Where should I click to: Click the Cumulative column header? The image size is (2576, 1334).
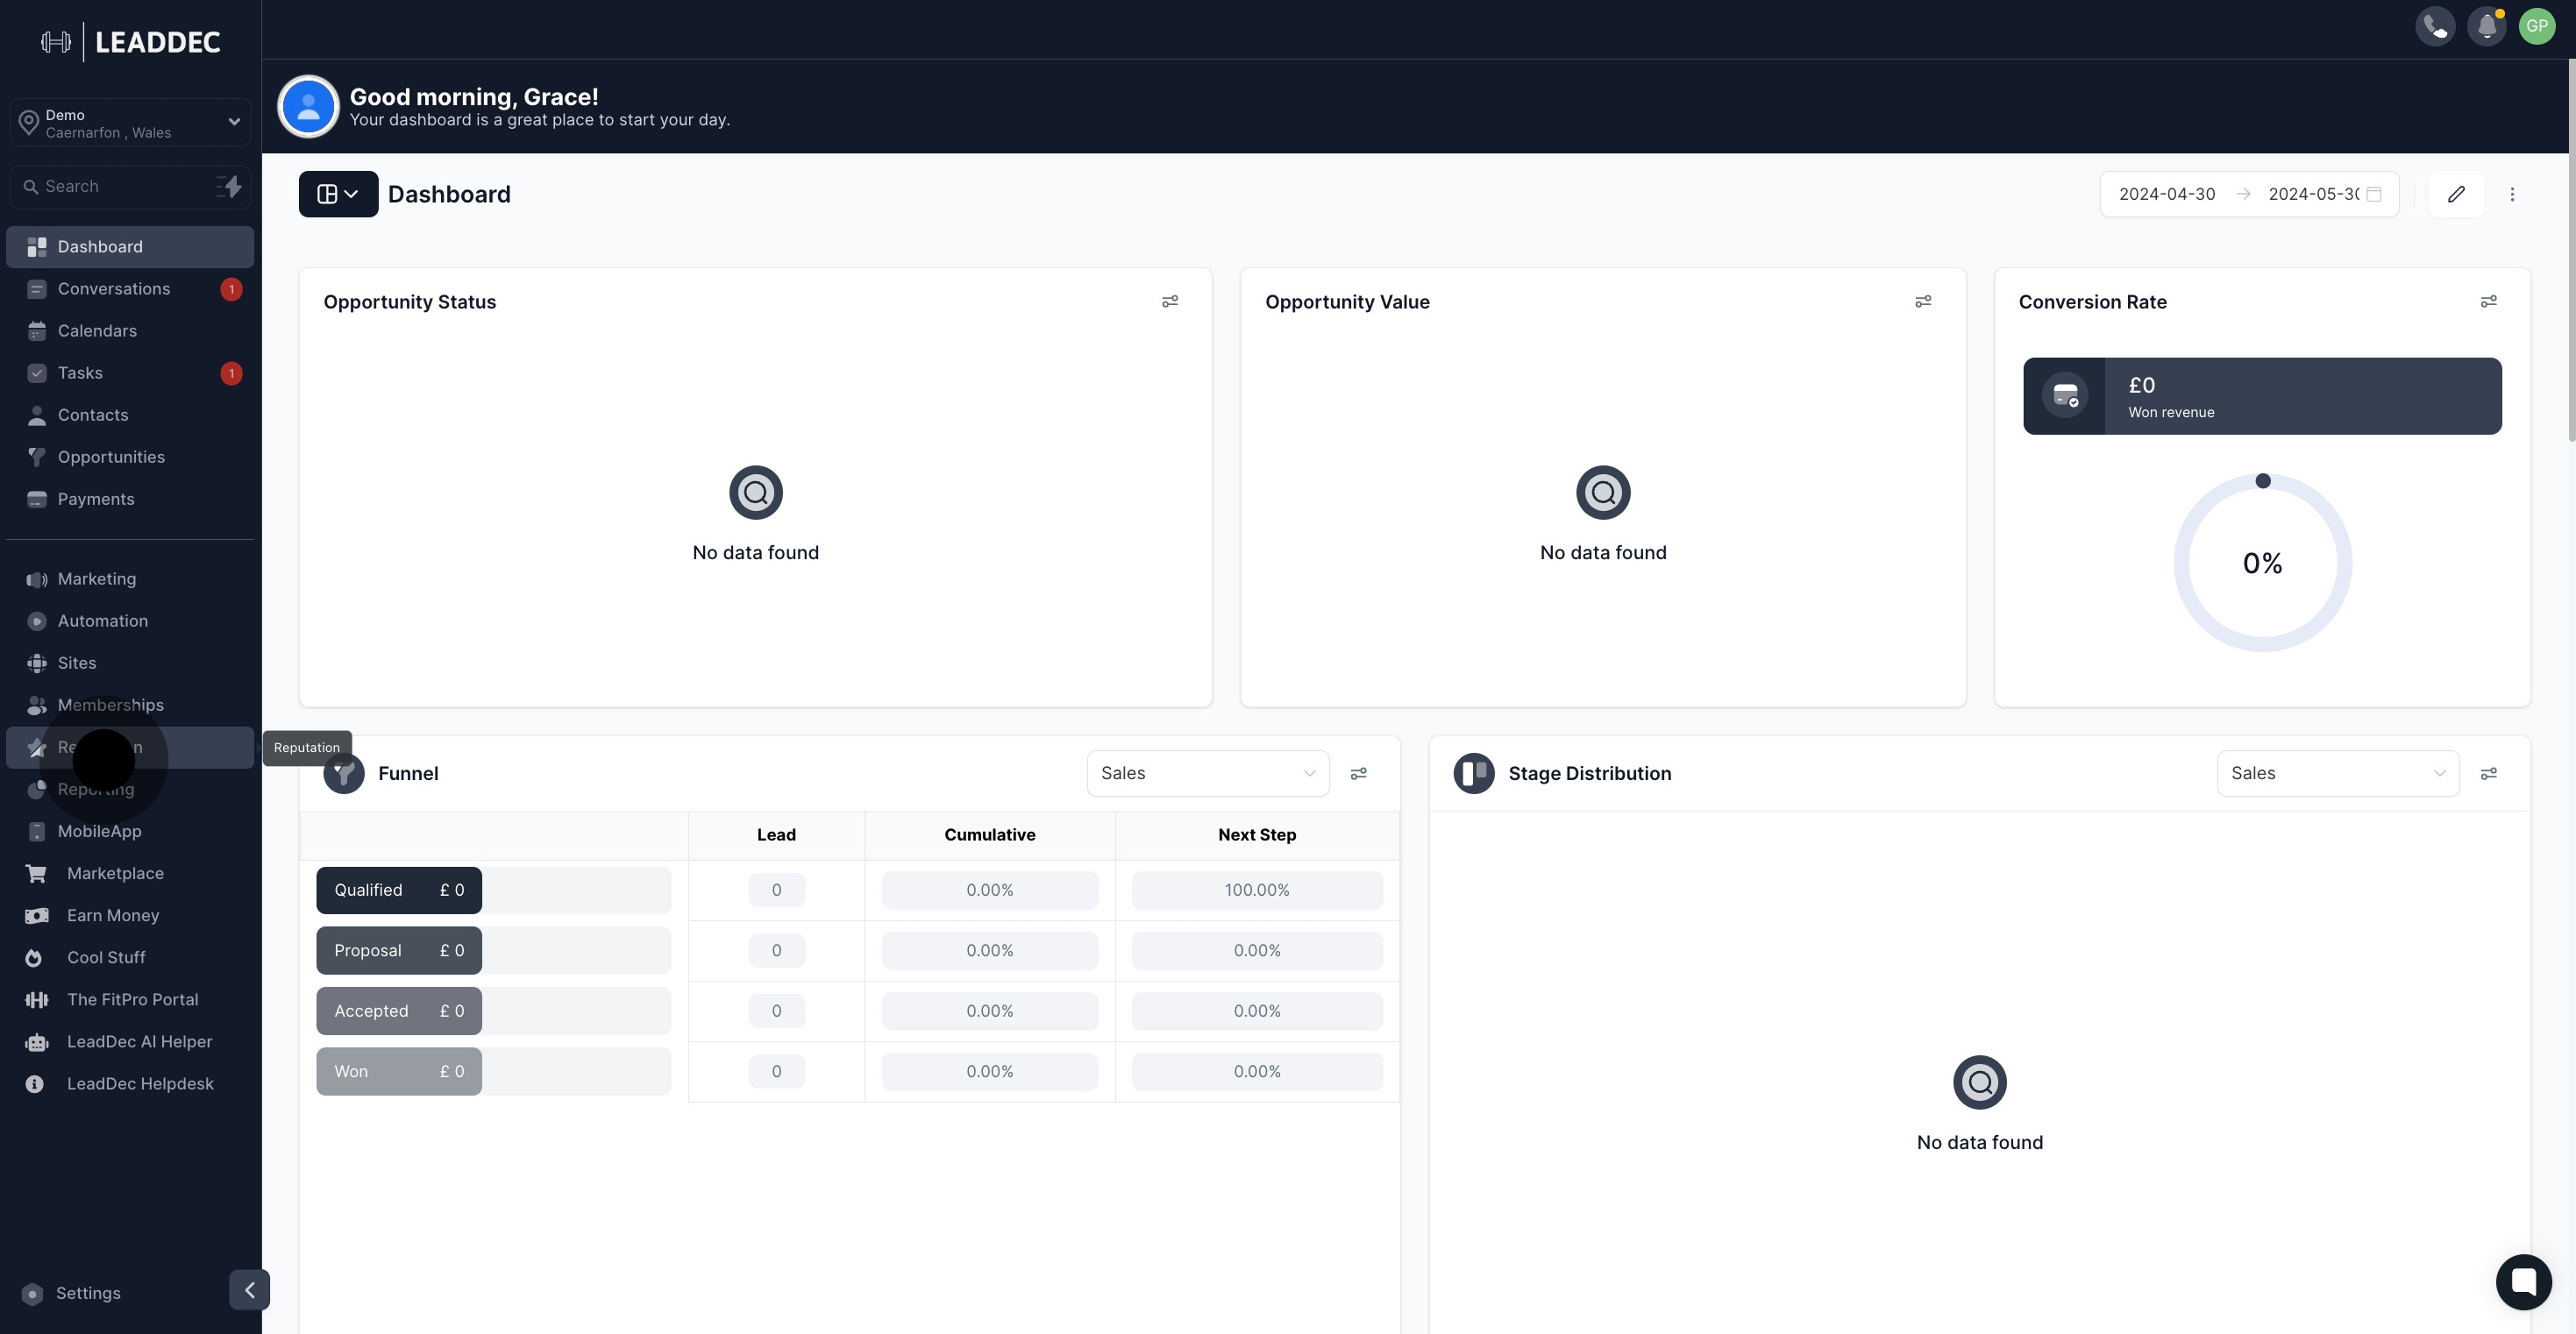click(990, 834)
